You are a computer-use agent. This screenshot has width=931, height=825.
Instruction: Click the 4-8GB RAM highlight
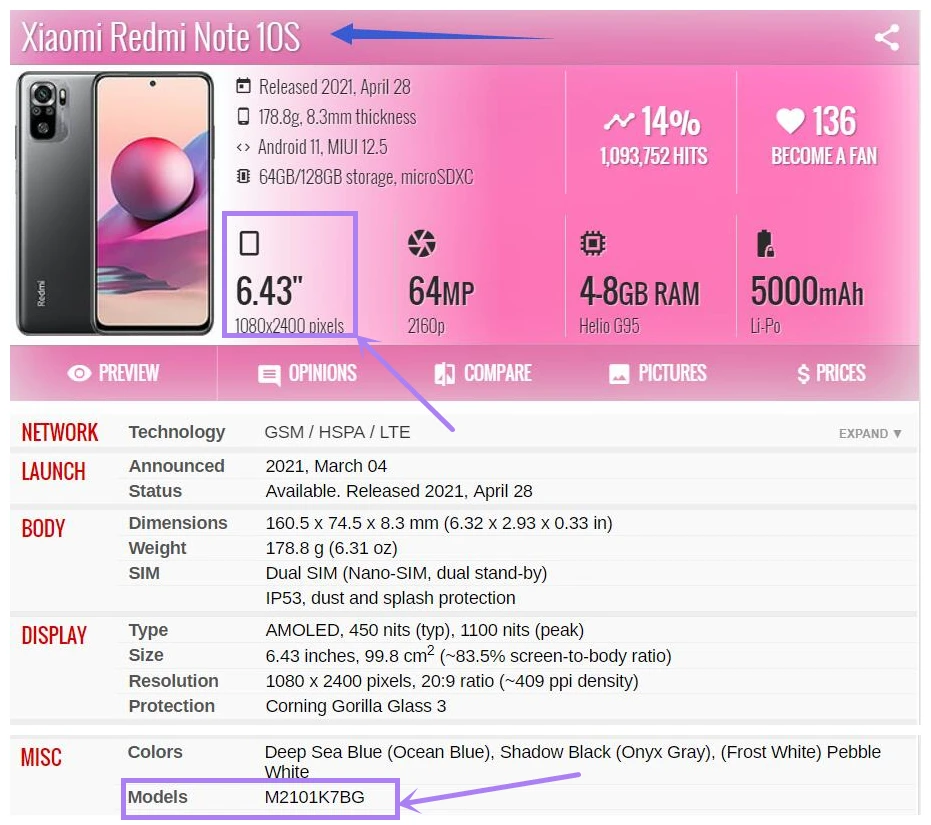[x=639, y=291]
